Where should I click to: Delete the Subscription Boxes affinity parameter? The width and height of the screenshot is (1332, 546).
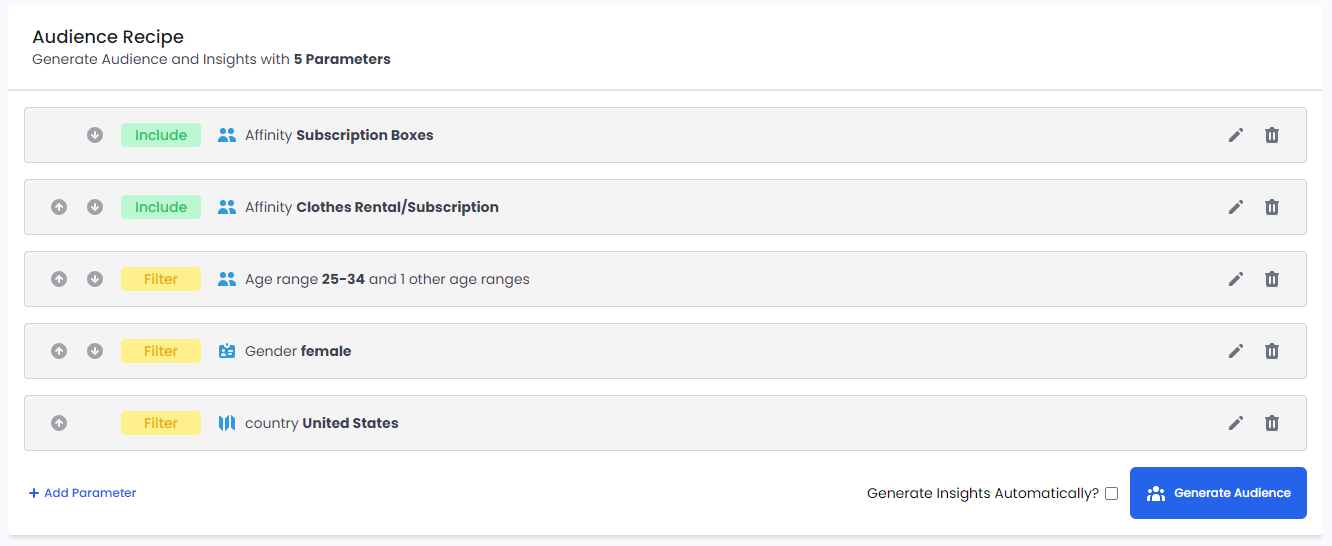coord(1272,135)
